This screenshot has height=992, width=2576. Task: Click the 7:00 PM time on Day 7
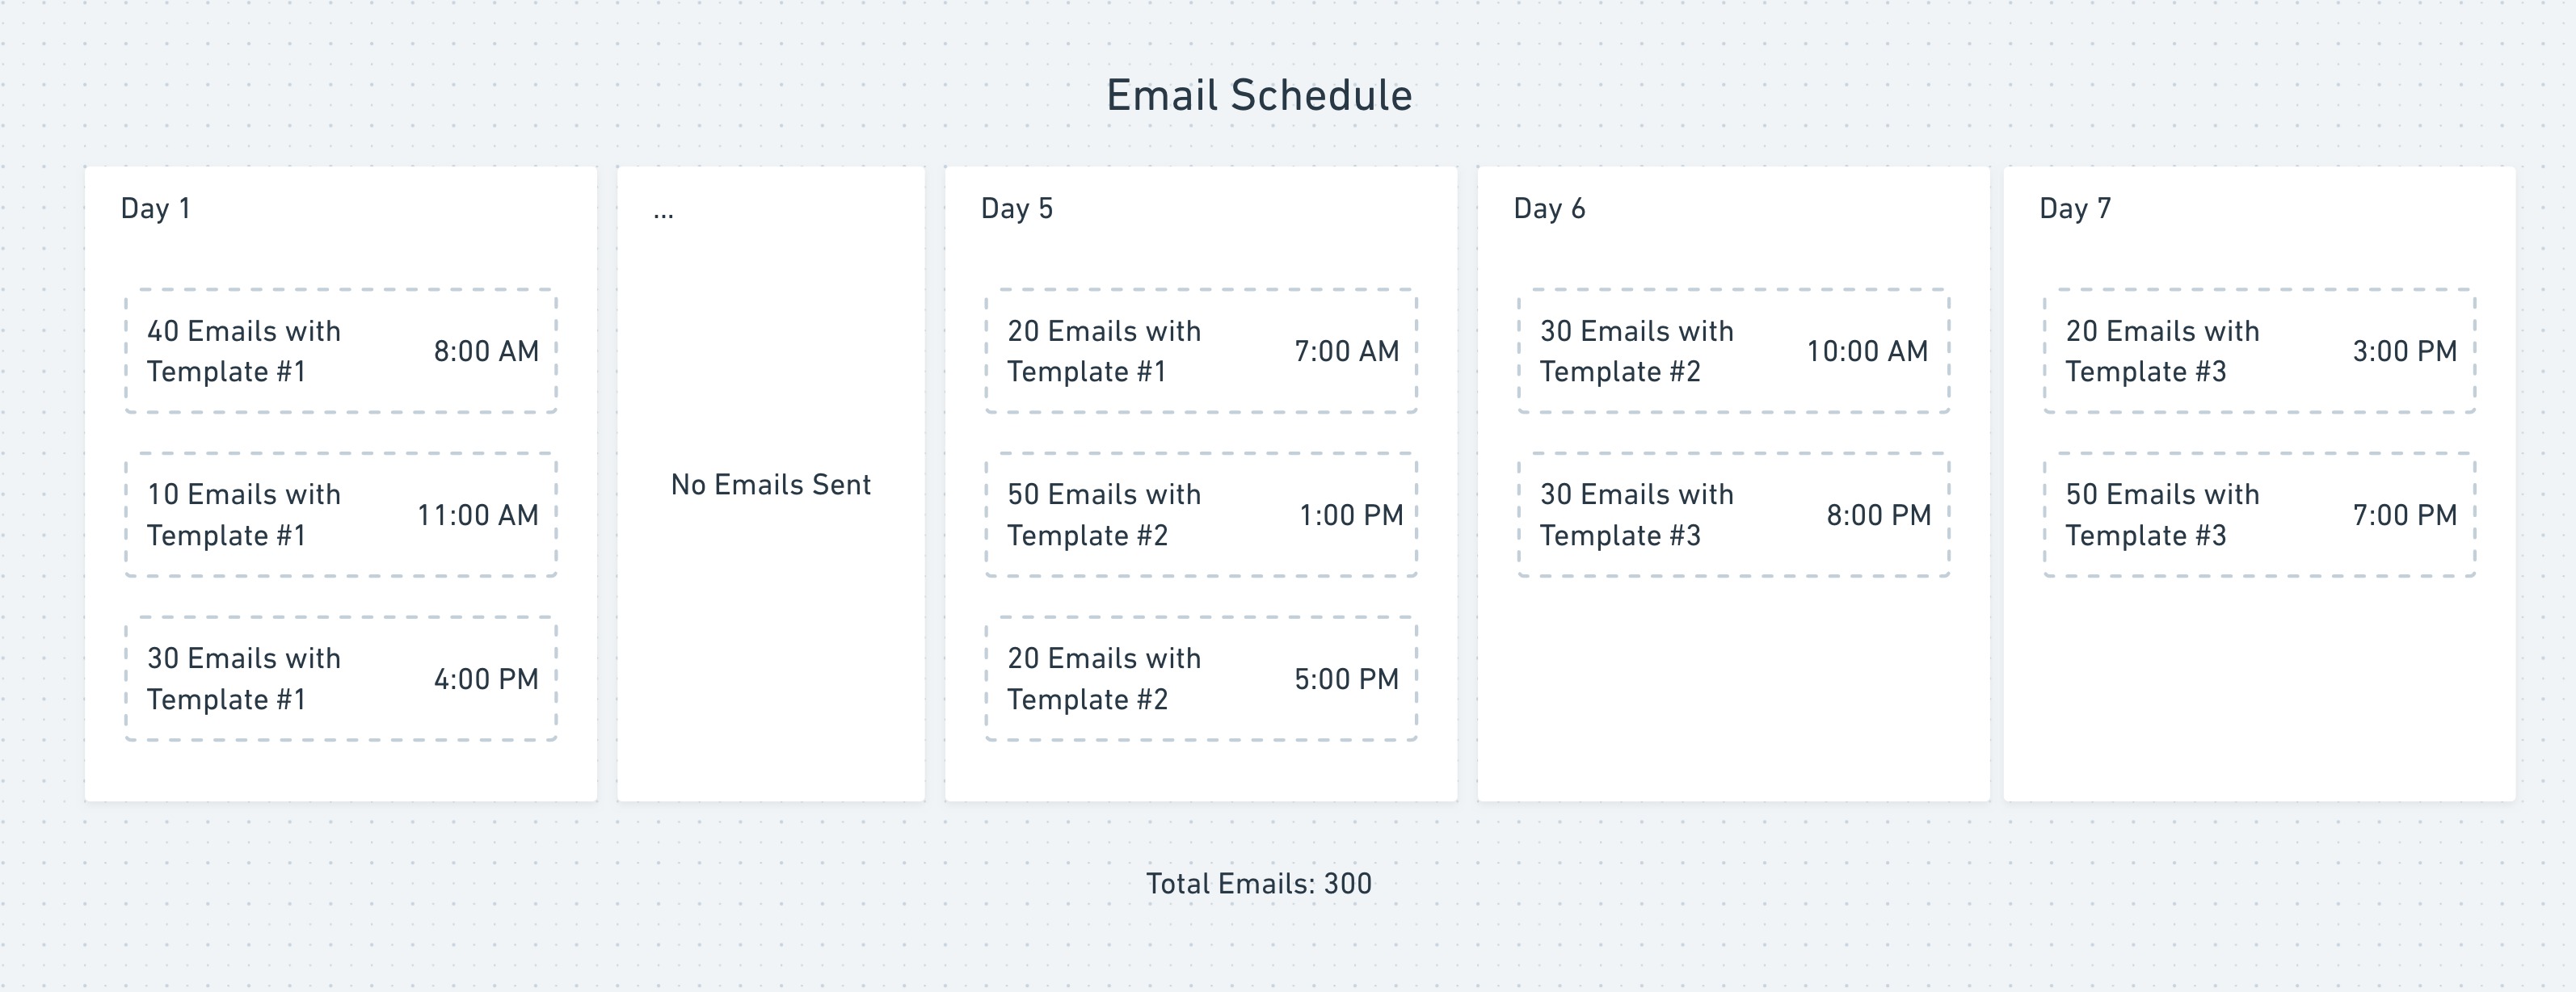click(2405, 515)
